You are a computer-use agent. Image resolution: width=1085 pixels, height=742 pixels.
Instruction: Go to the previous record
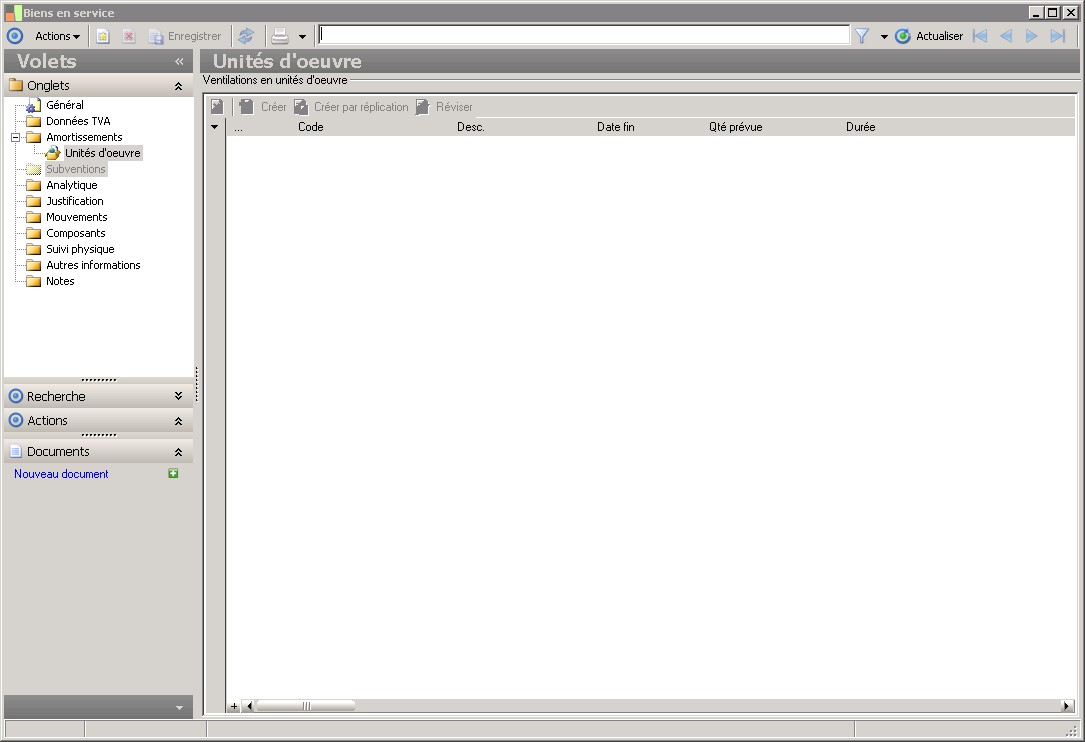pyautogui.click(x=1005, y=36)
